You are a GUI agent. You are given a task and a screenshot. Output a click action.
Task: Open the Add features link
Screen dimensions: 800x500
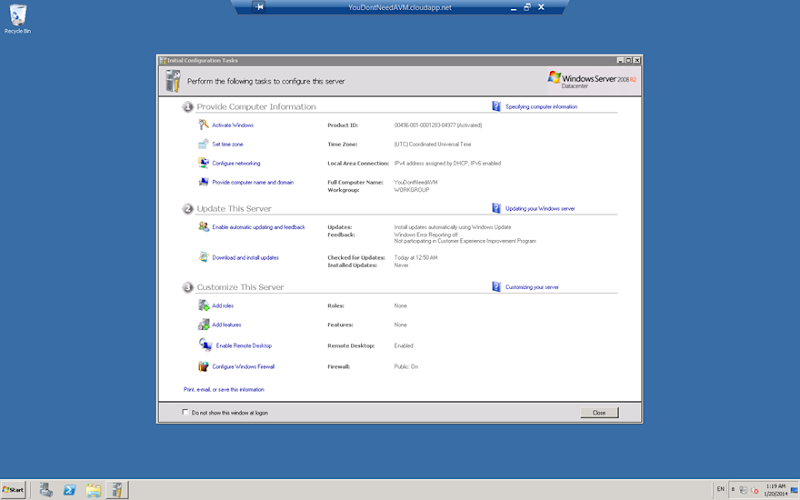coord(227,324)
